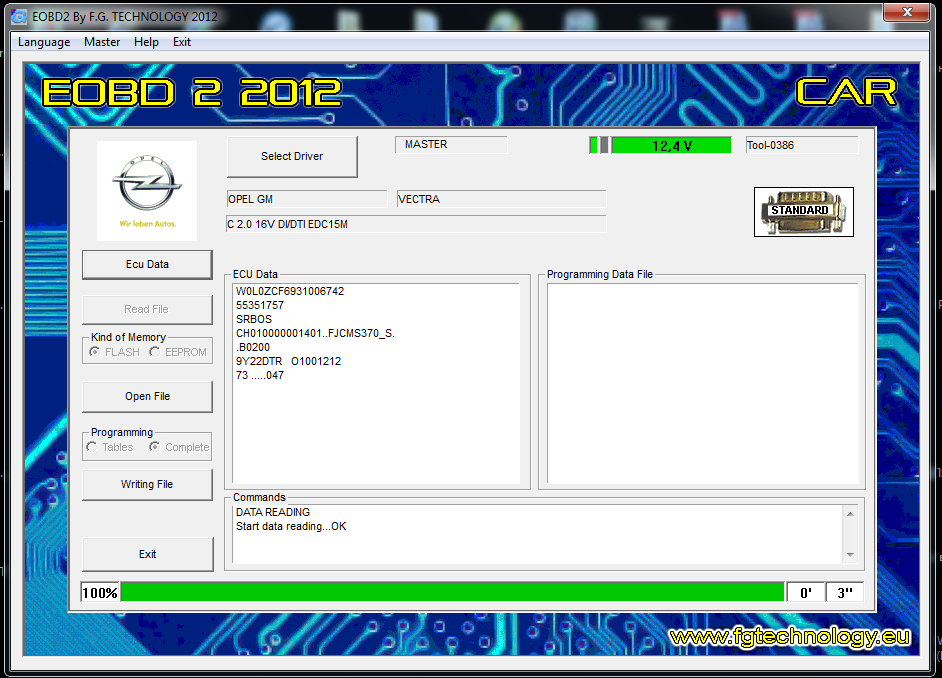Screen dimensions: 942x678
Task: Click the EOBD2 app icon in title bar
Action: pyautogui.click(x=19, y=16)
